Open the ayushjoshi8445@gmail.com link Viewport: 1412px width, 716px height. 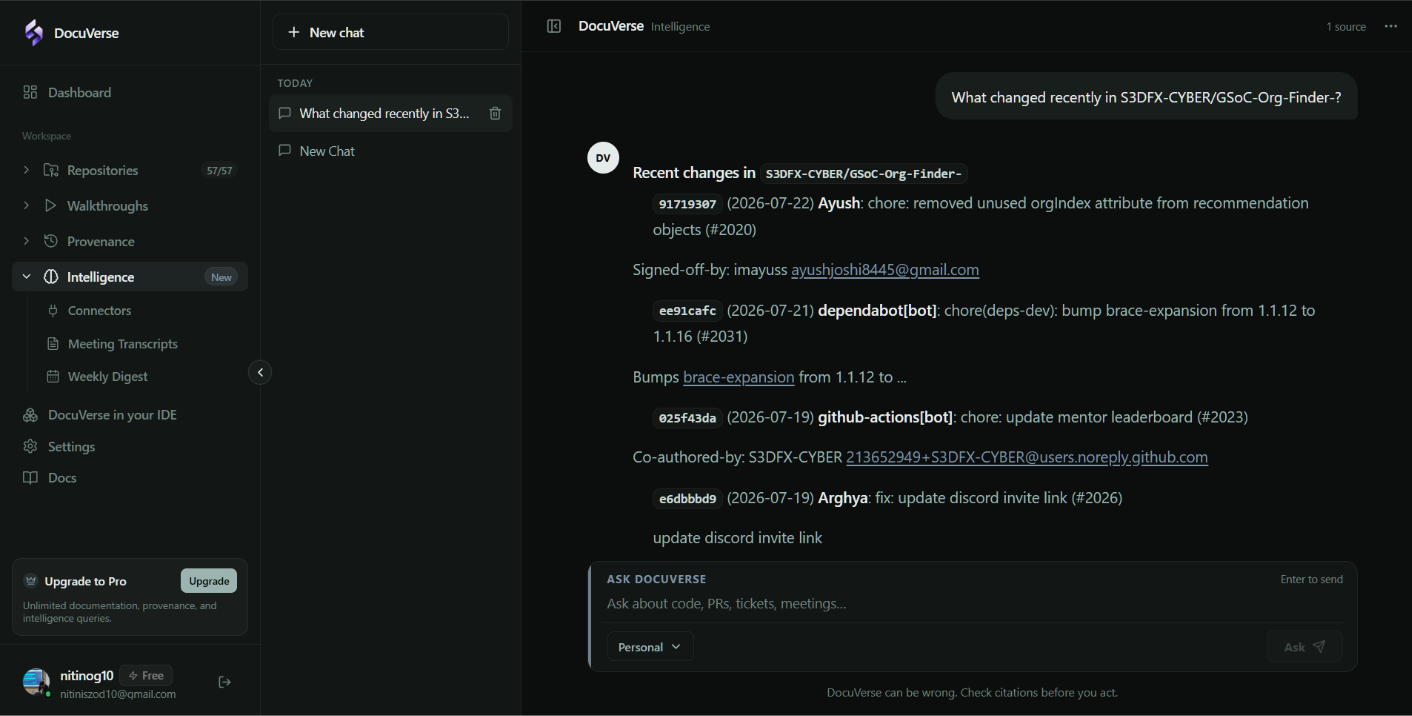(885, 270)
